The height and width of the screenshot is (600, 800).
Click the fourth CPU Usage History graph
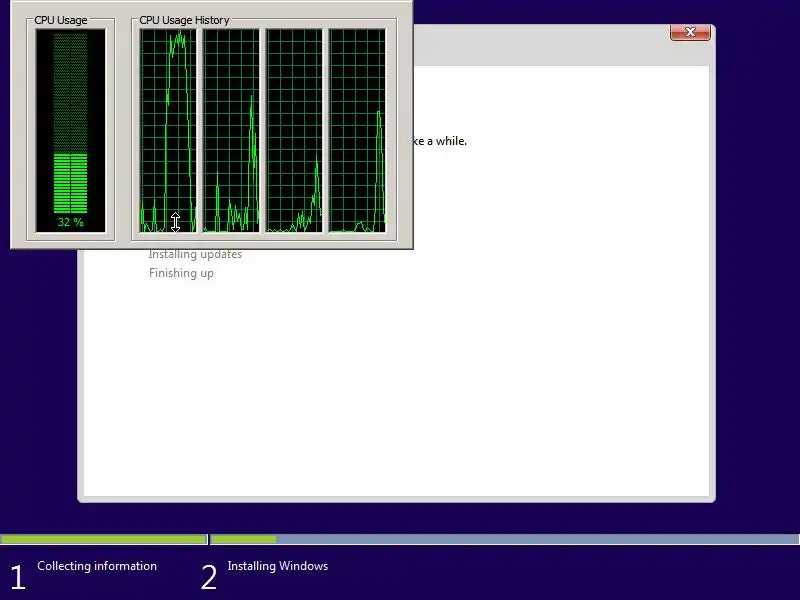(358, 131)
